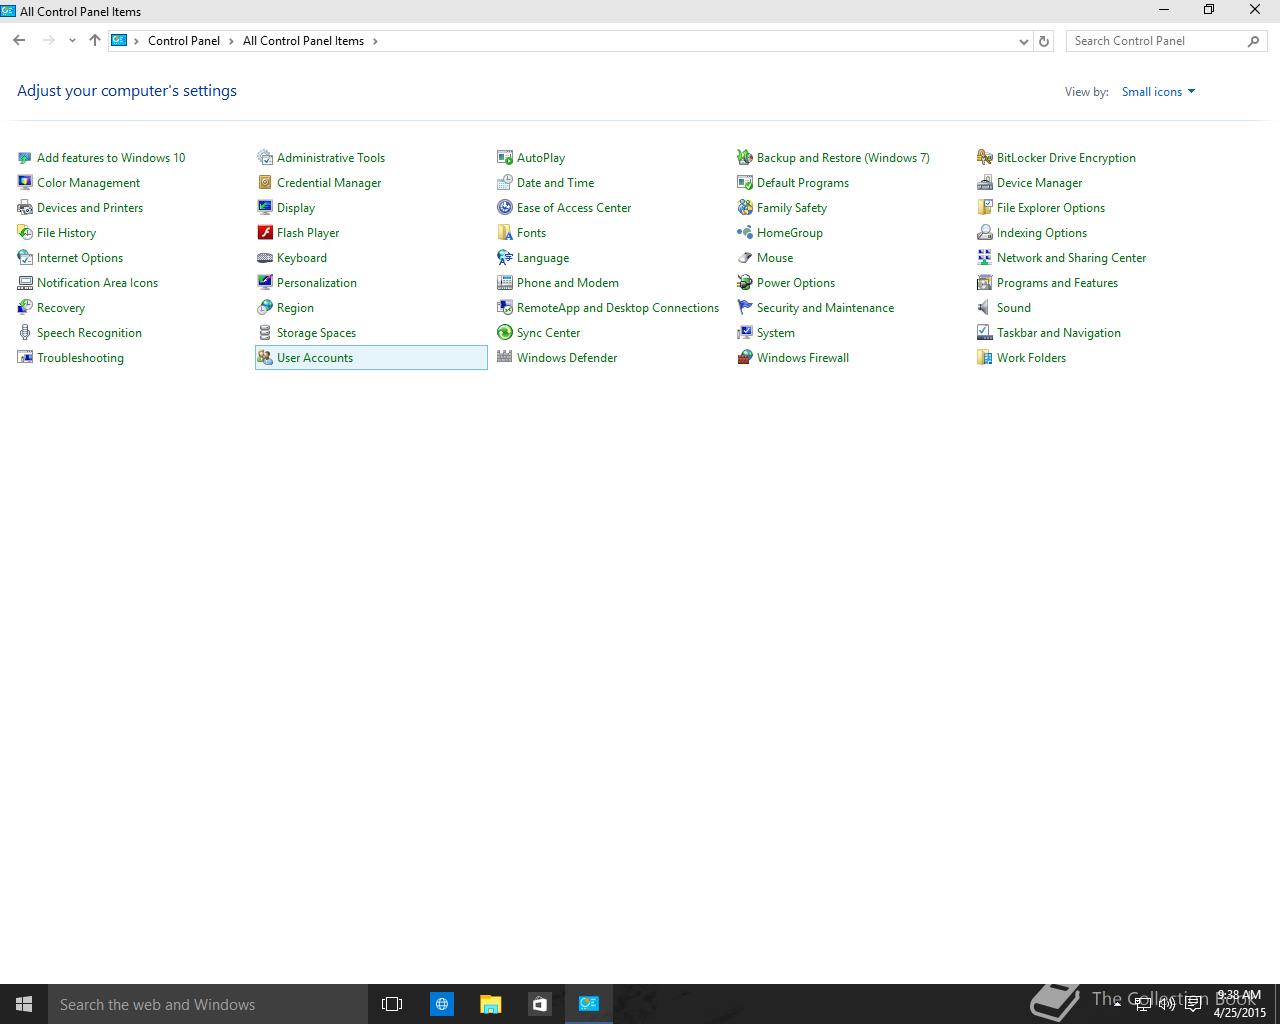1280x1024 pixels.
Task: Click the Windows Firewall icon
Action: click(x=745, y=357)
